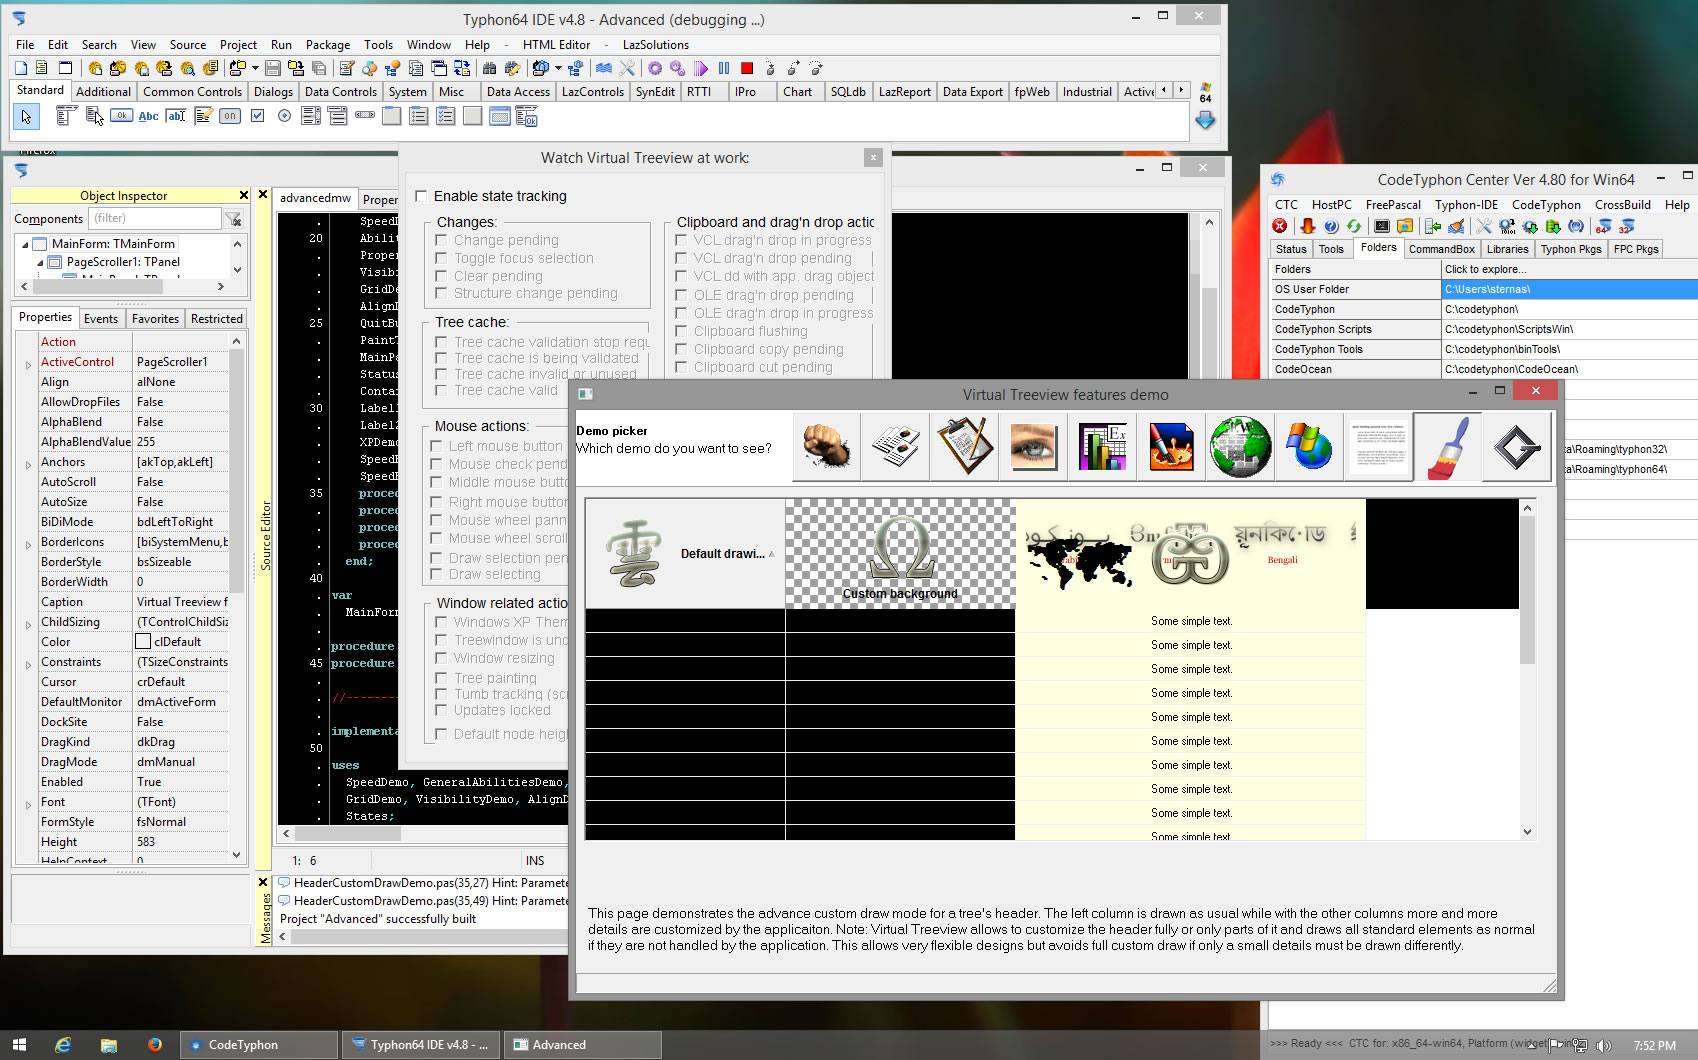Click the broom clean icon in CodeTyphon Center
This screenshot has height=1060, width=1698.
pos(1456,226)
